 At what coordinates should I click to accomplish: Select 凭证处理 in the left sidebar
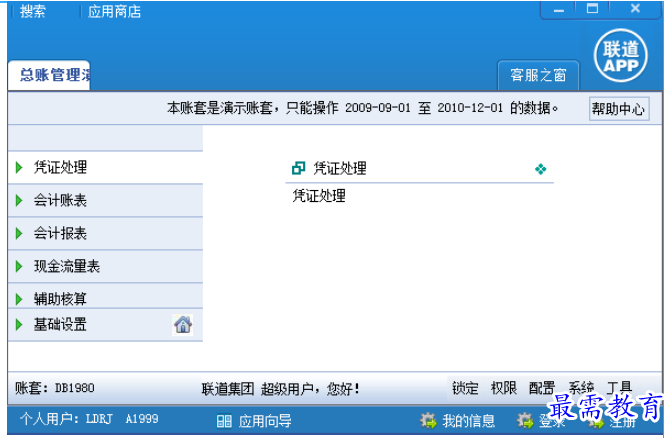(105, 167)
